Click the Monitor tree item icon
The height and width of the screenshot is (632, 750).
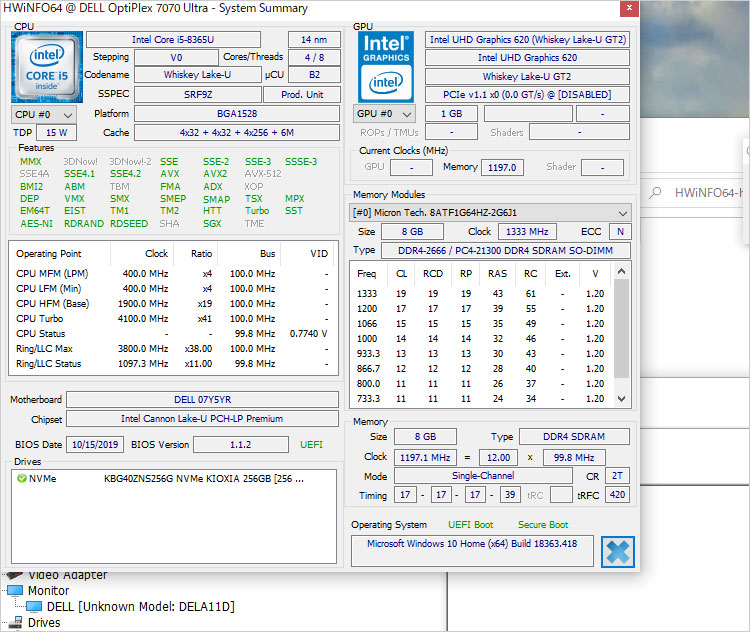coord(15,590)
